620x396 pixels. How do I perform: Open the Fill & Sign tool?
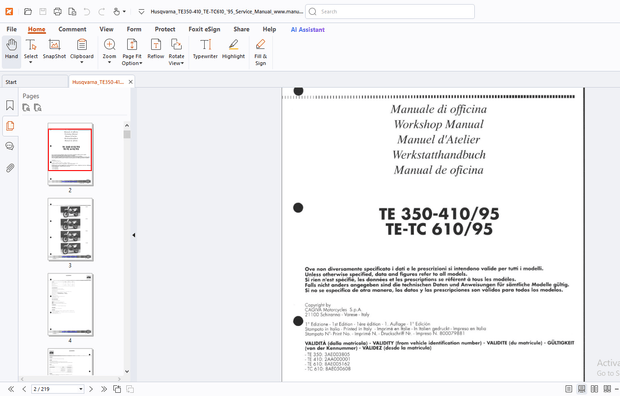(x=261, y=51)
